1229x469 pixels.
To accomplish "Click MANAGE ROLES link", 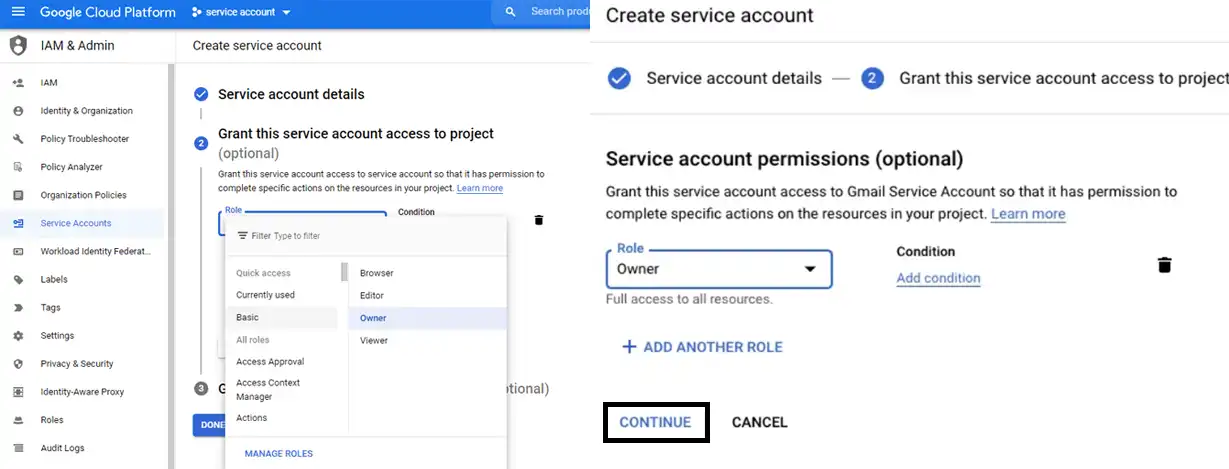I will (x=278, y=454).
